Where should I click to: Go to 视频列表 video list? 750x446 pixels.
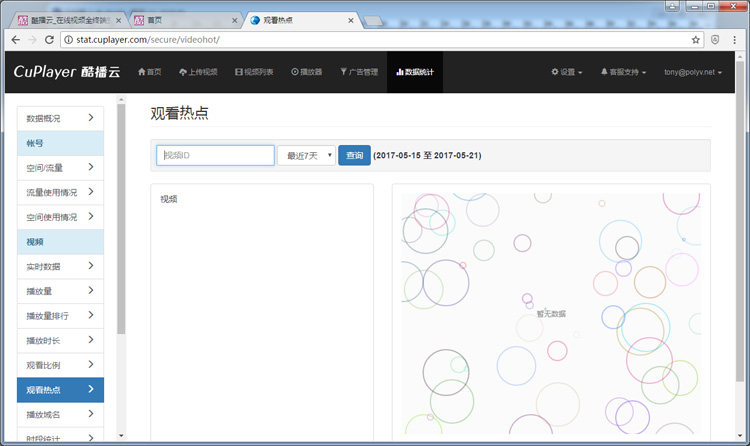pyautogui.click(x=254, y=72)
